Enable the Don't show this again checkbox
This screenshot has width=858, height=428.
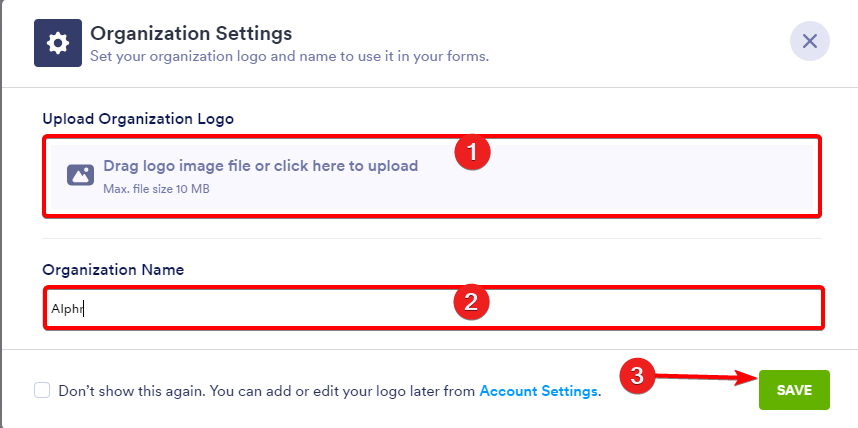point(42,390)
